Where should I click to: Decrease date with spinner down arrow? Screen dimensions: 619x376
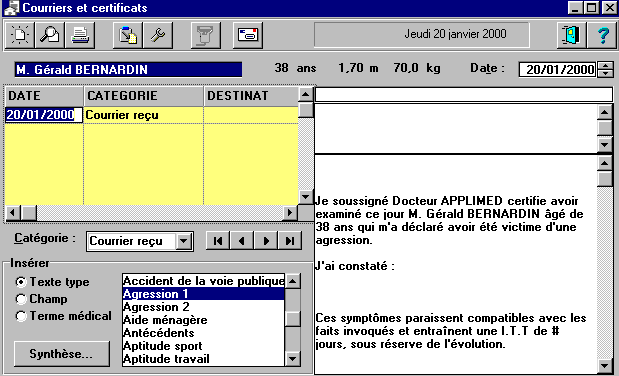(x=605, y=73)
